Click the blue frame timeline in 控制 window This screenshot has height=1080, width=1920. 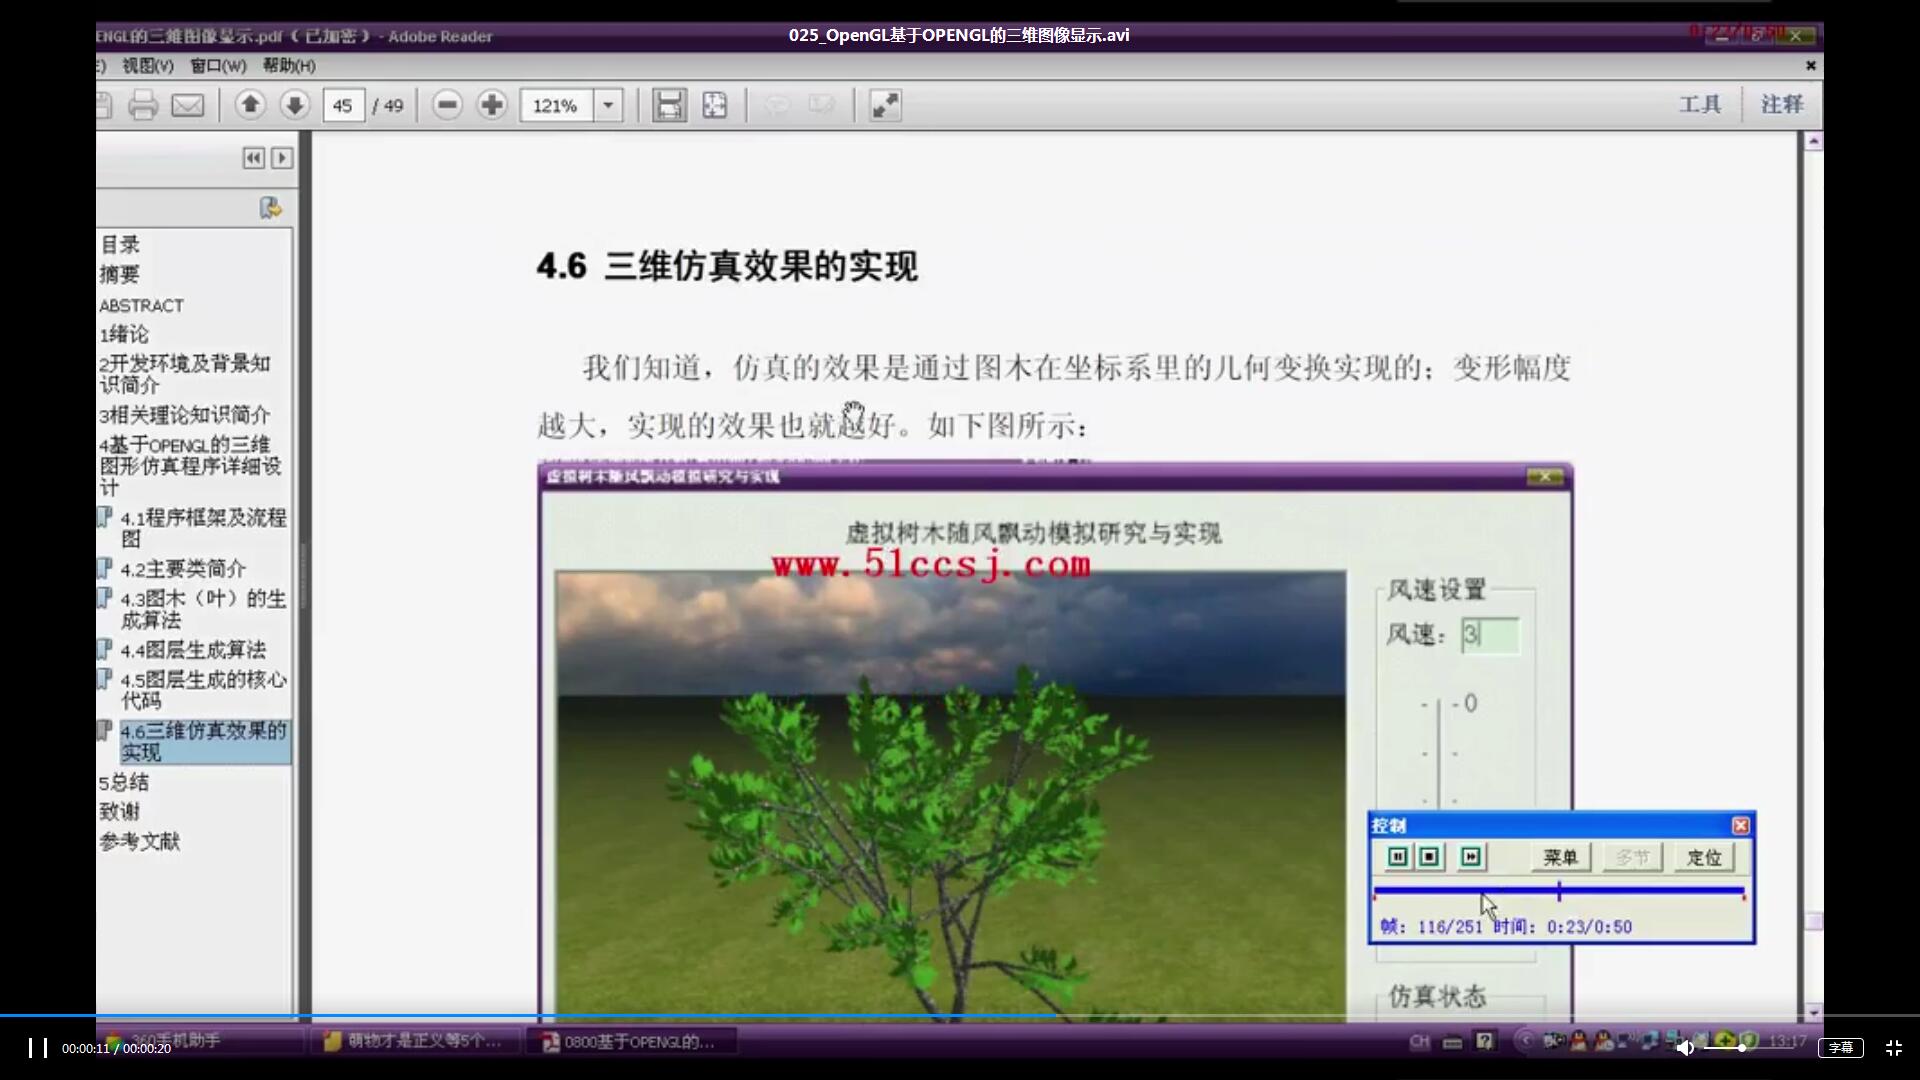[1559, 890]
